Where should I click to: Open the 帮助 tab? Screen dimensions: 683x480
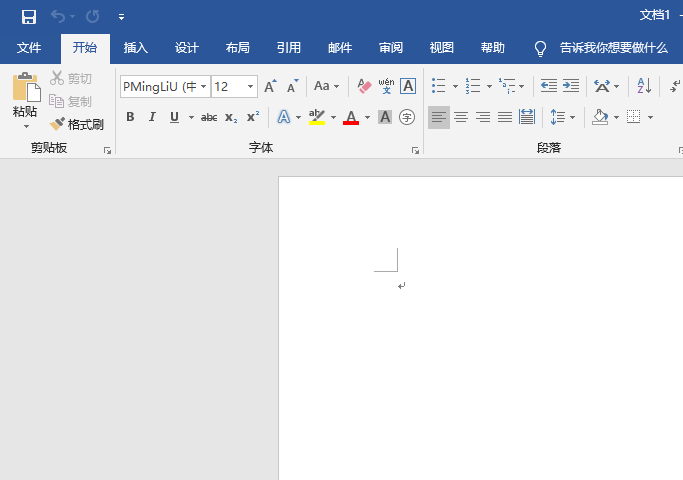493,47
